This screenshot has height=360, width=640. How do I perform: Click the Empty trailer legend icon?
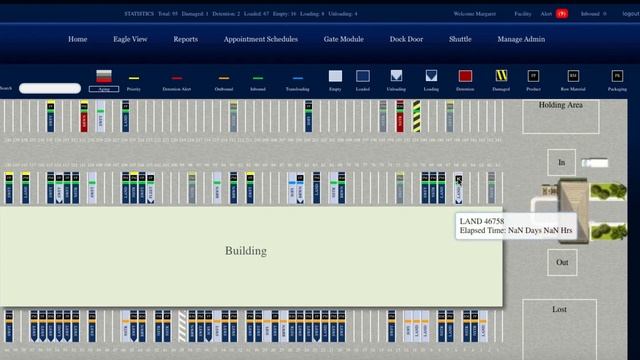(335, 76)
